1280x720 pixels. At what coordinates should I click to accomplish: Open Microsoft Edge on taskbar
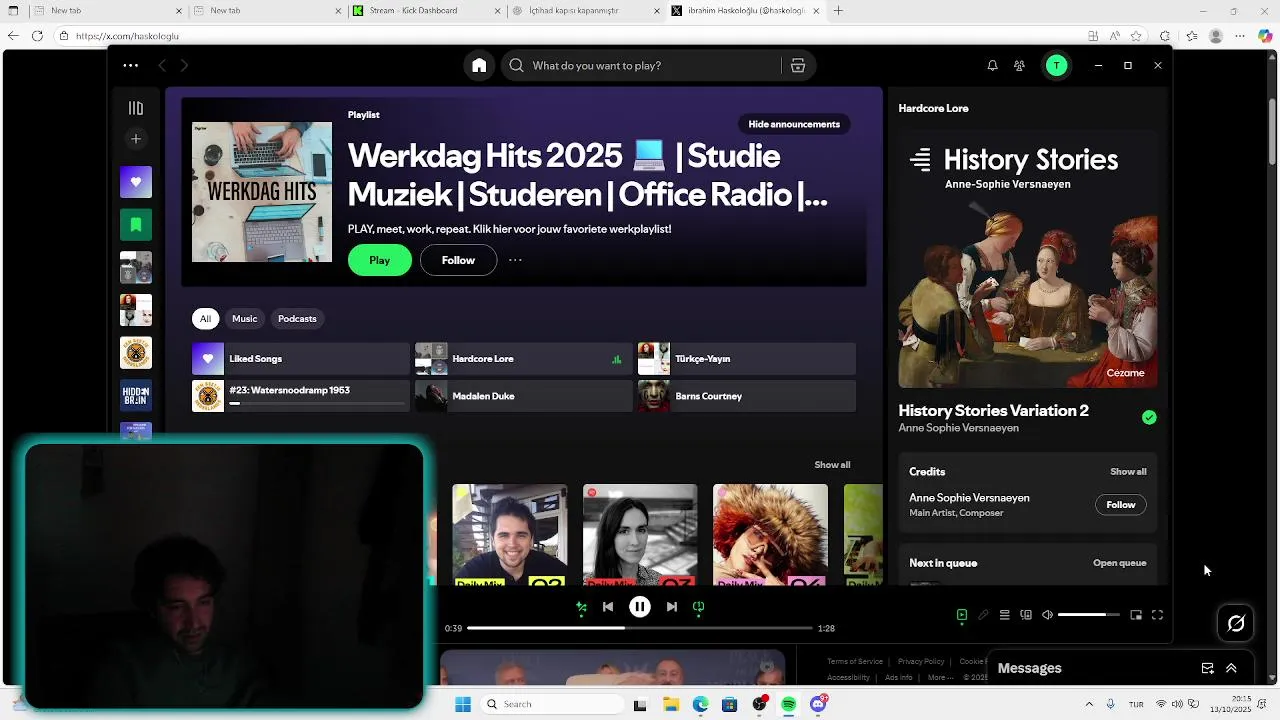[x=700, y=704]
